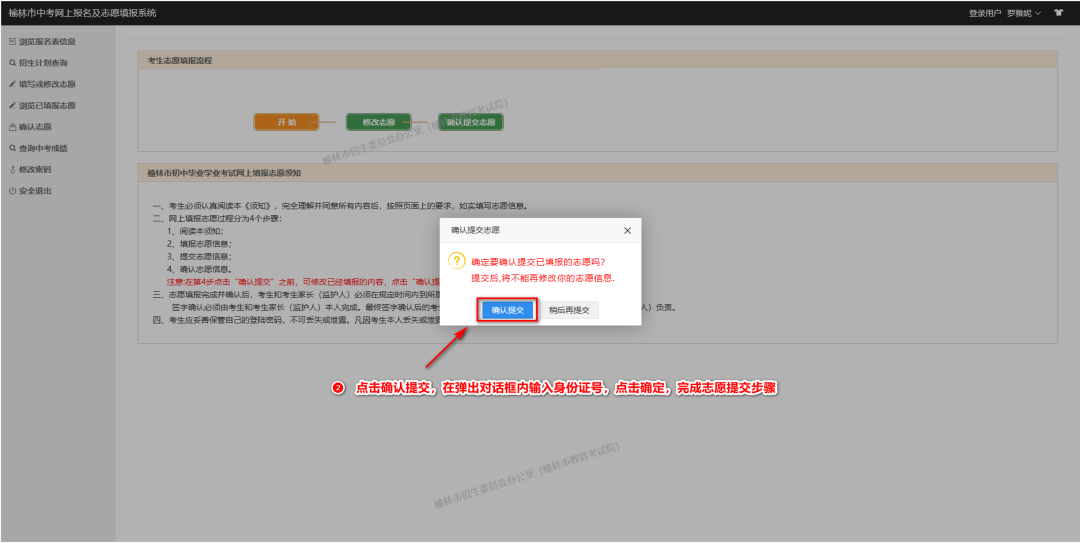Close the 确认提交志愿 dialog
Viewport: 1080px width, 543px height.
(x=627, y=230)
